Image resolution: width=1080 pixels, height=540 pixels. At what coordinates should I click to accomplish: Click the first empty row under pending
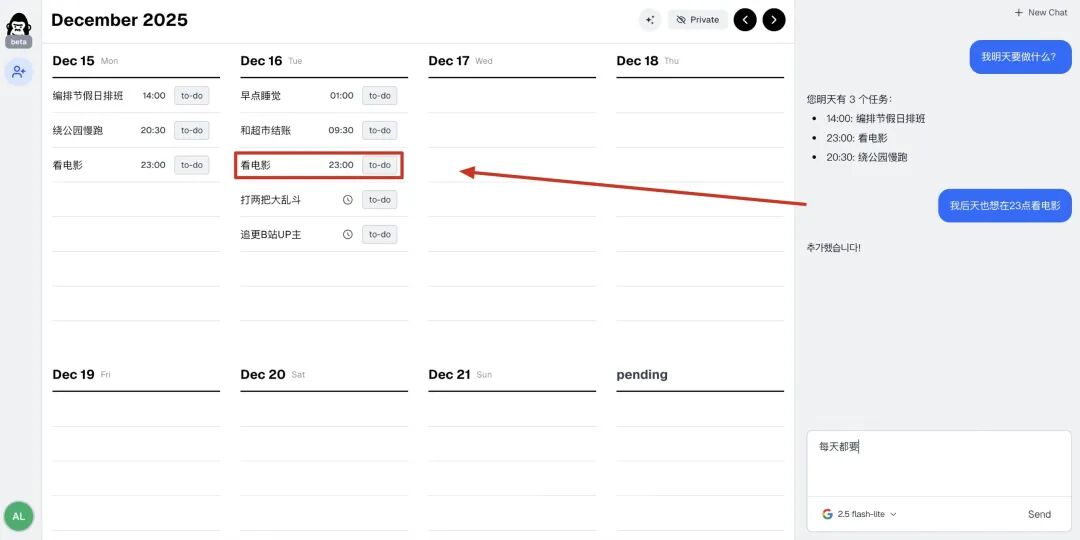point(699,409)
